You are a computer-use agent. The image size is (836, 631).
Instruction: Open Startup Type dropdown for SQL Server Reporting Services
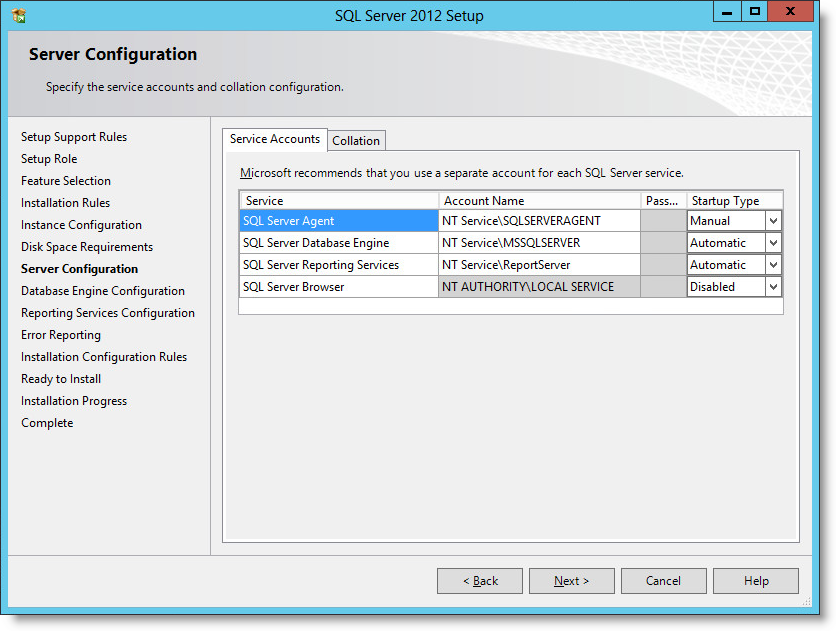pos(773,265)
